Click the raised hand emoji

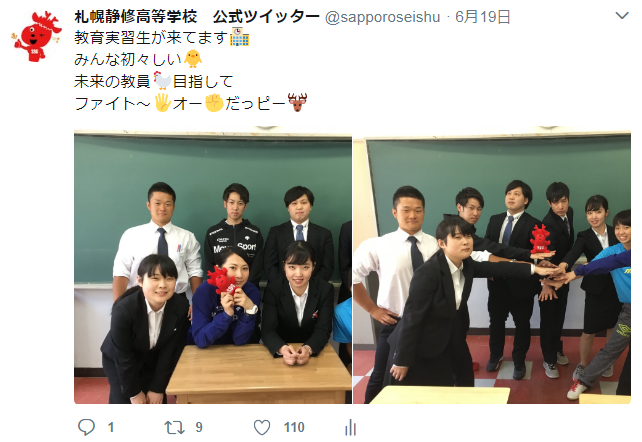163,102
